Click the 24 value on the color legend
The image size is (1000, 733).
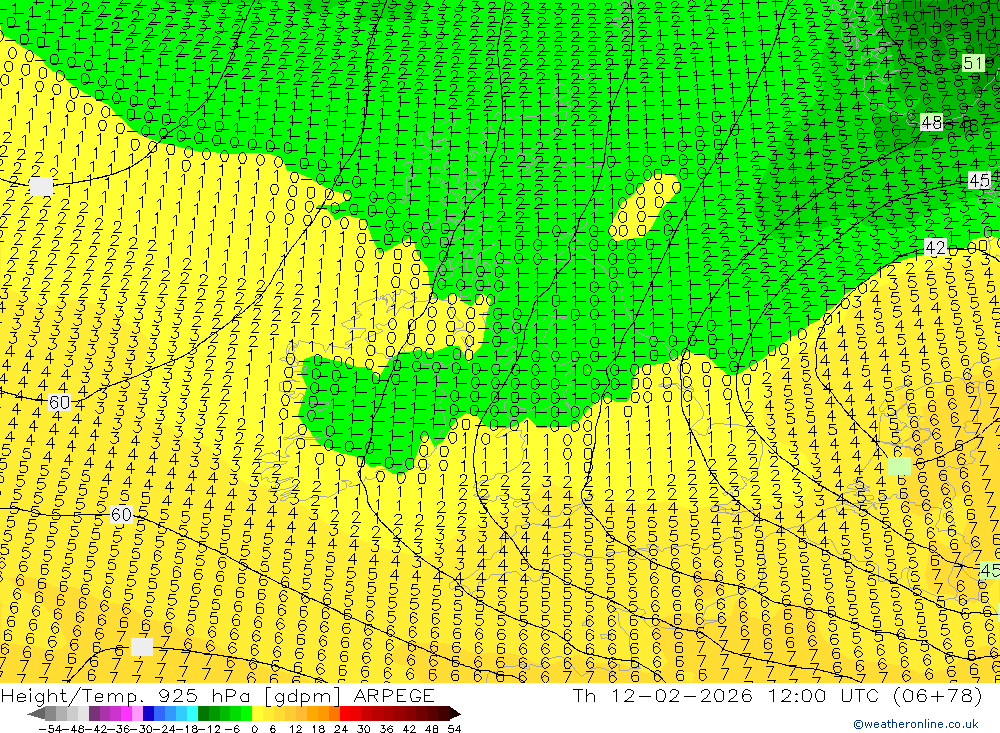click(341, 729)
